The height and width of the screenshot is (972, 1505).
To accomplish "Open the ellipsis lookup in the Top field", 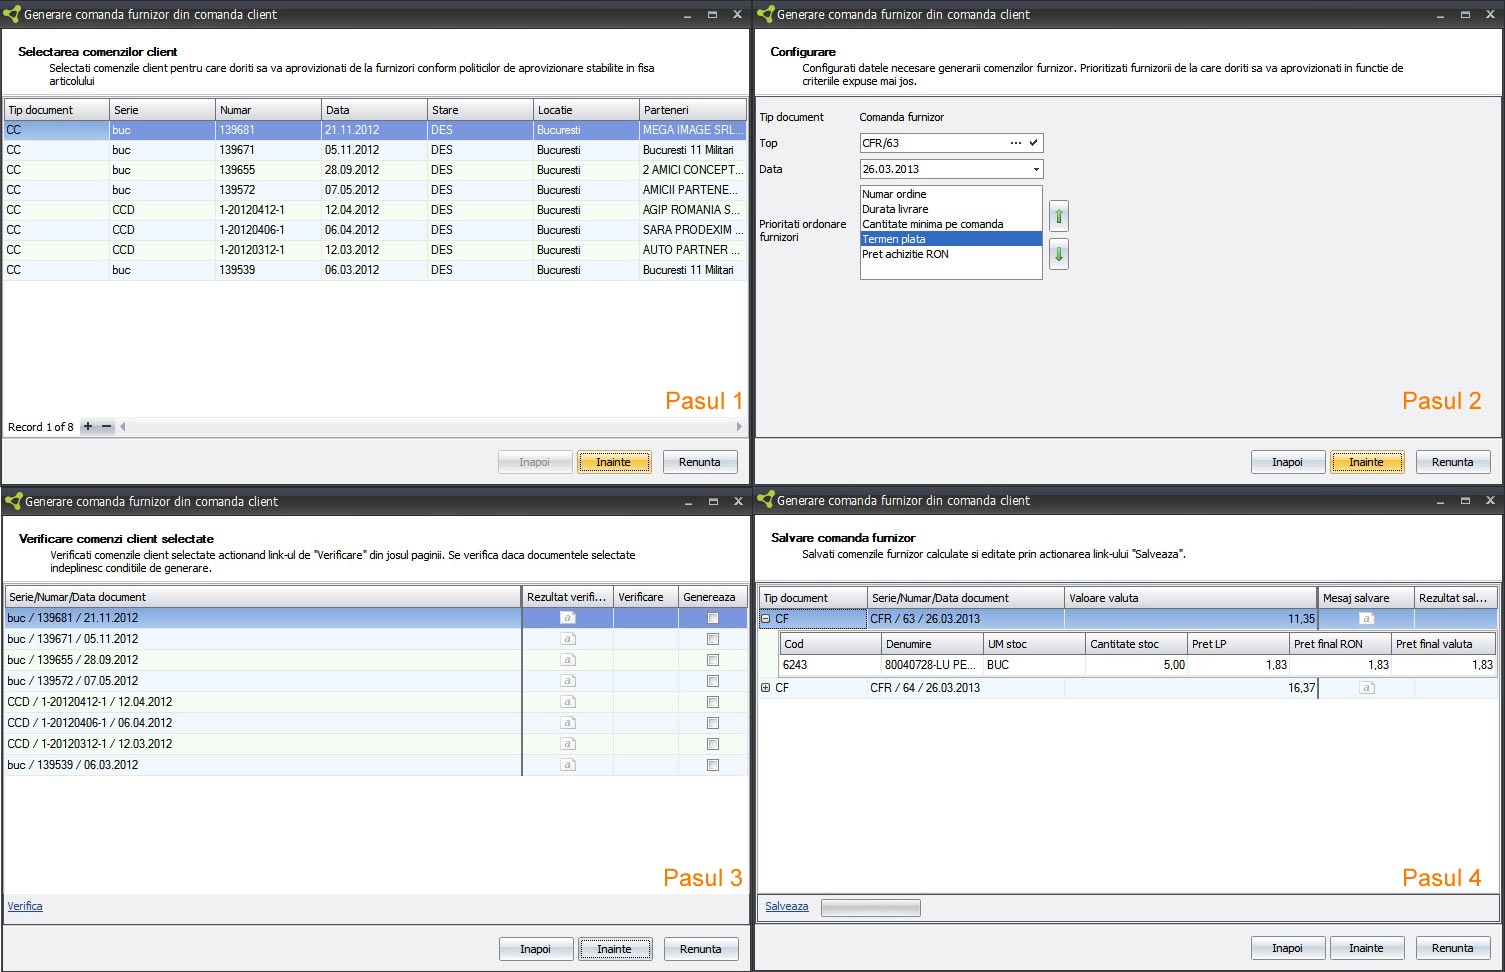I will tap(1016, 143).
